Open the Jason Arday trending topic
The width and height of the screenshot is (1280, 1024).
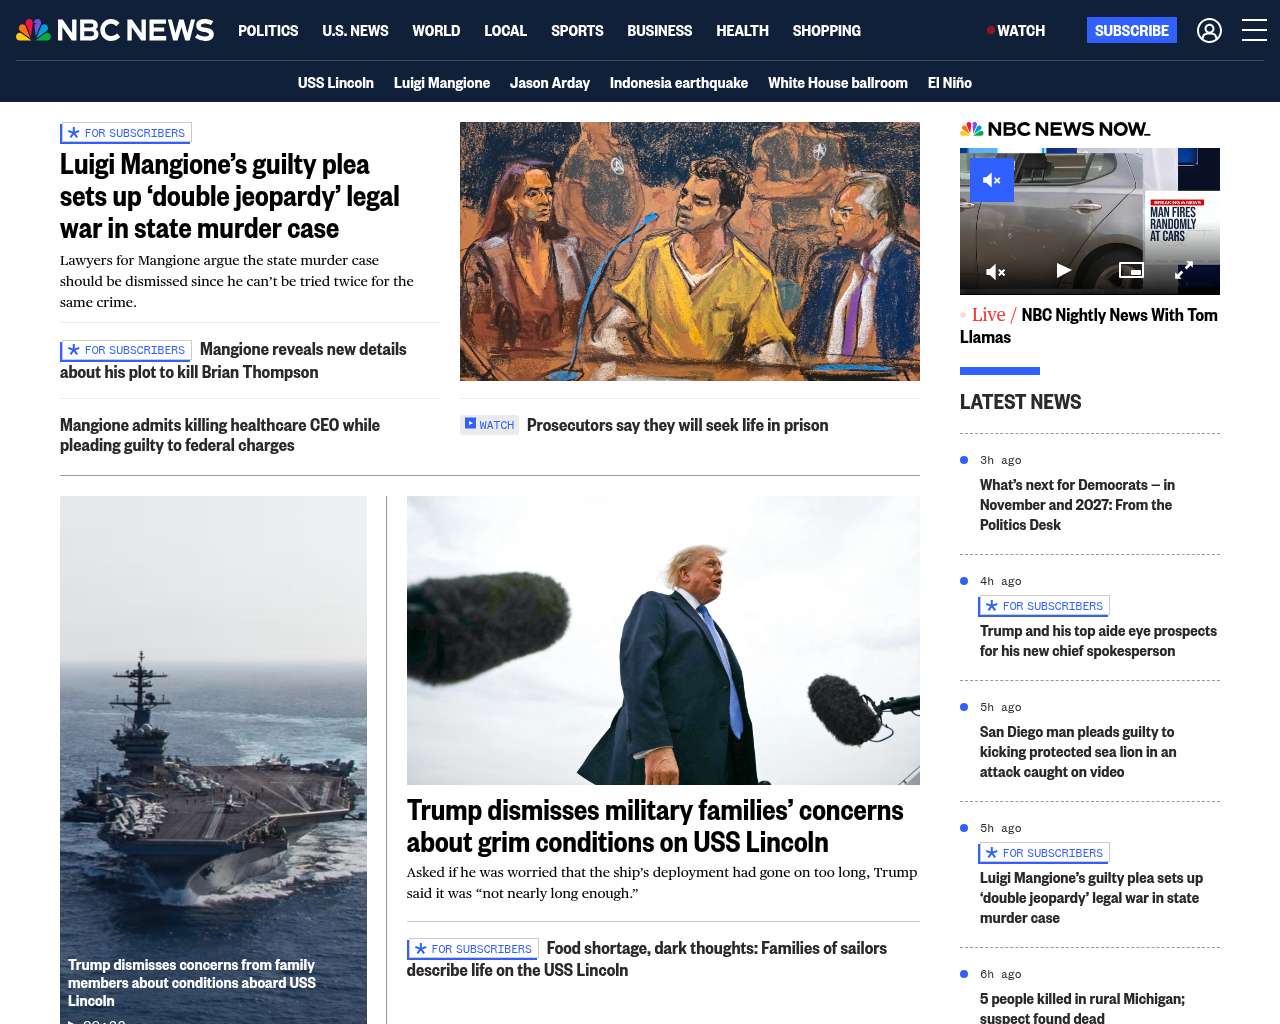(550, 83)
